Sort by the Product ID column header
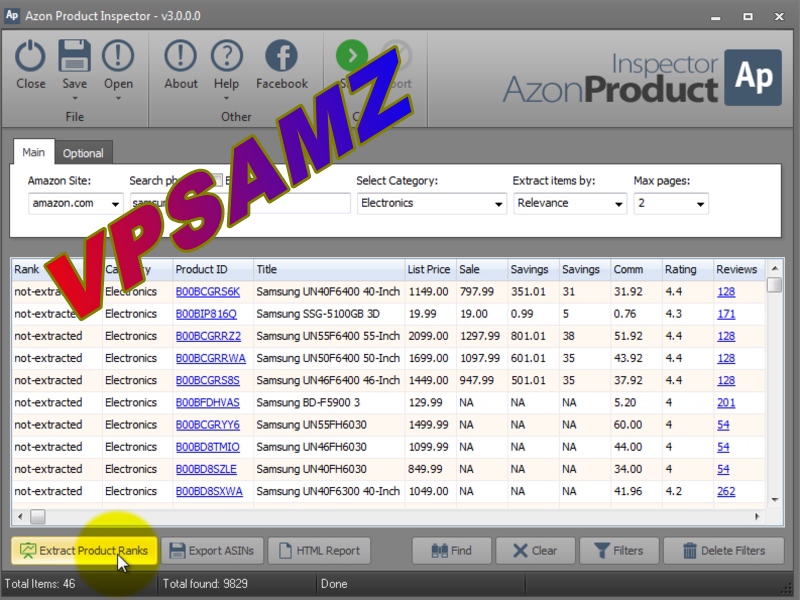This screenshot has height=600, width=800. [213, 269]
